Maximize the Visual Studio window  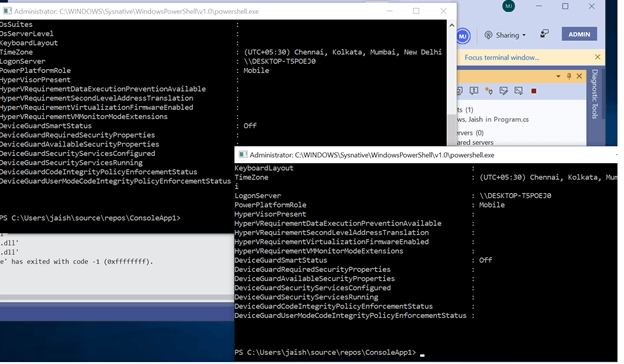565,6
